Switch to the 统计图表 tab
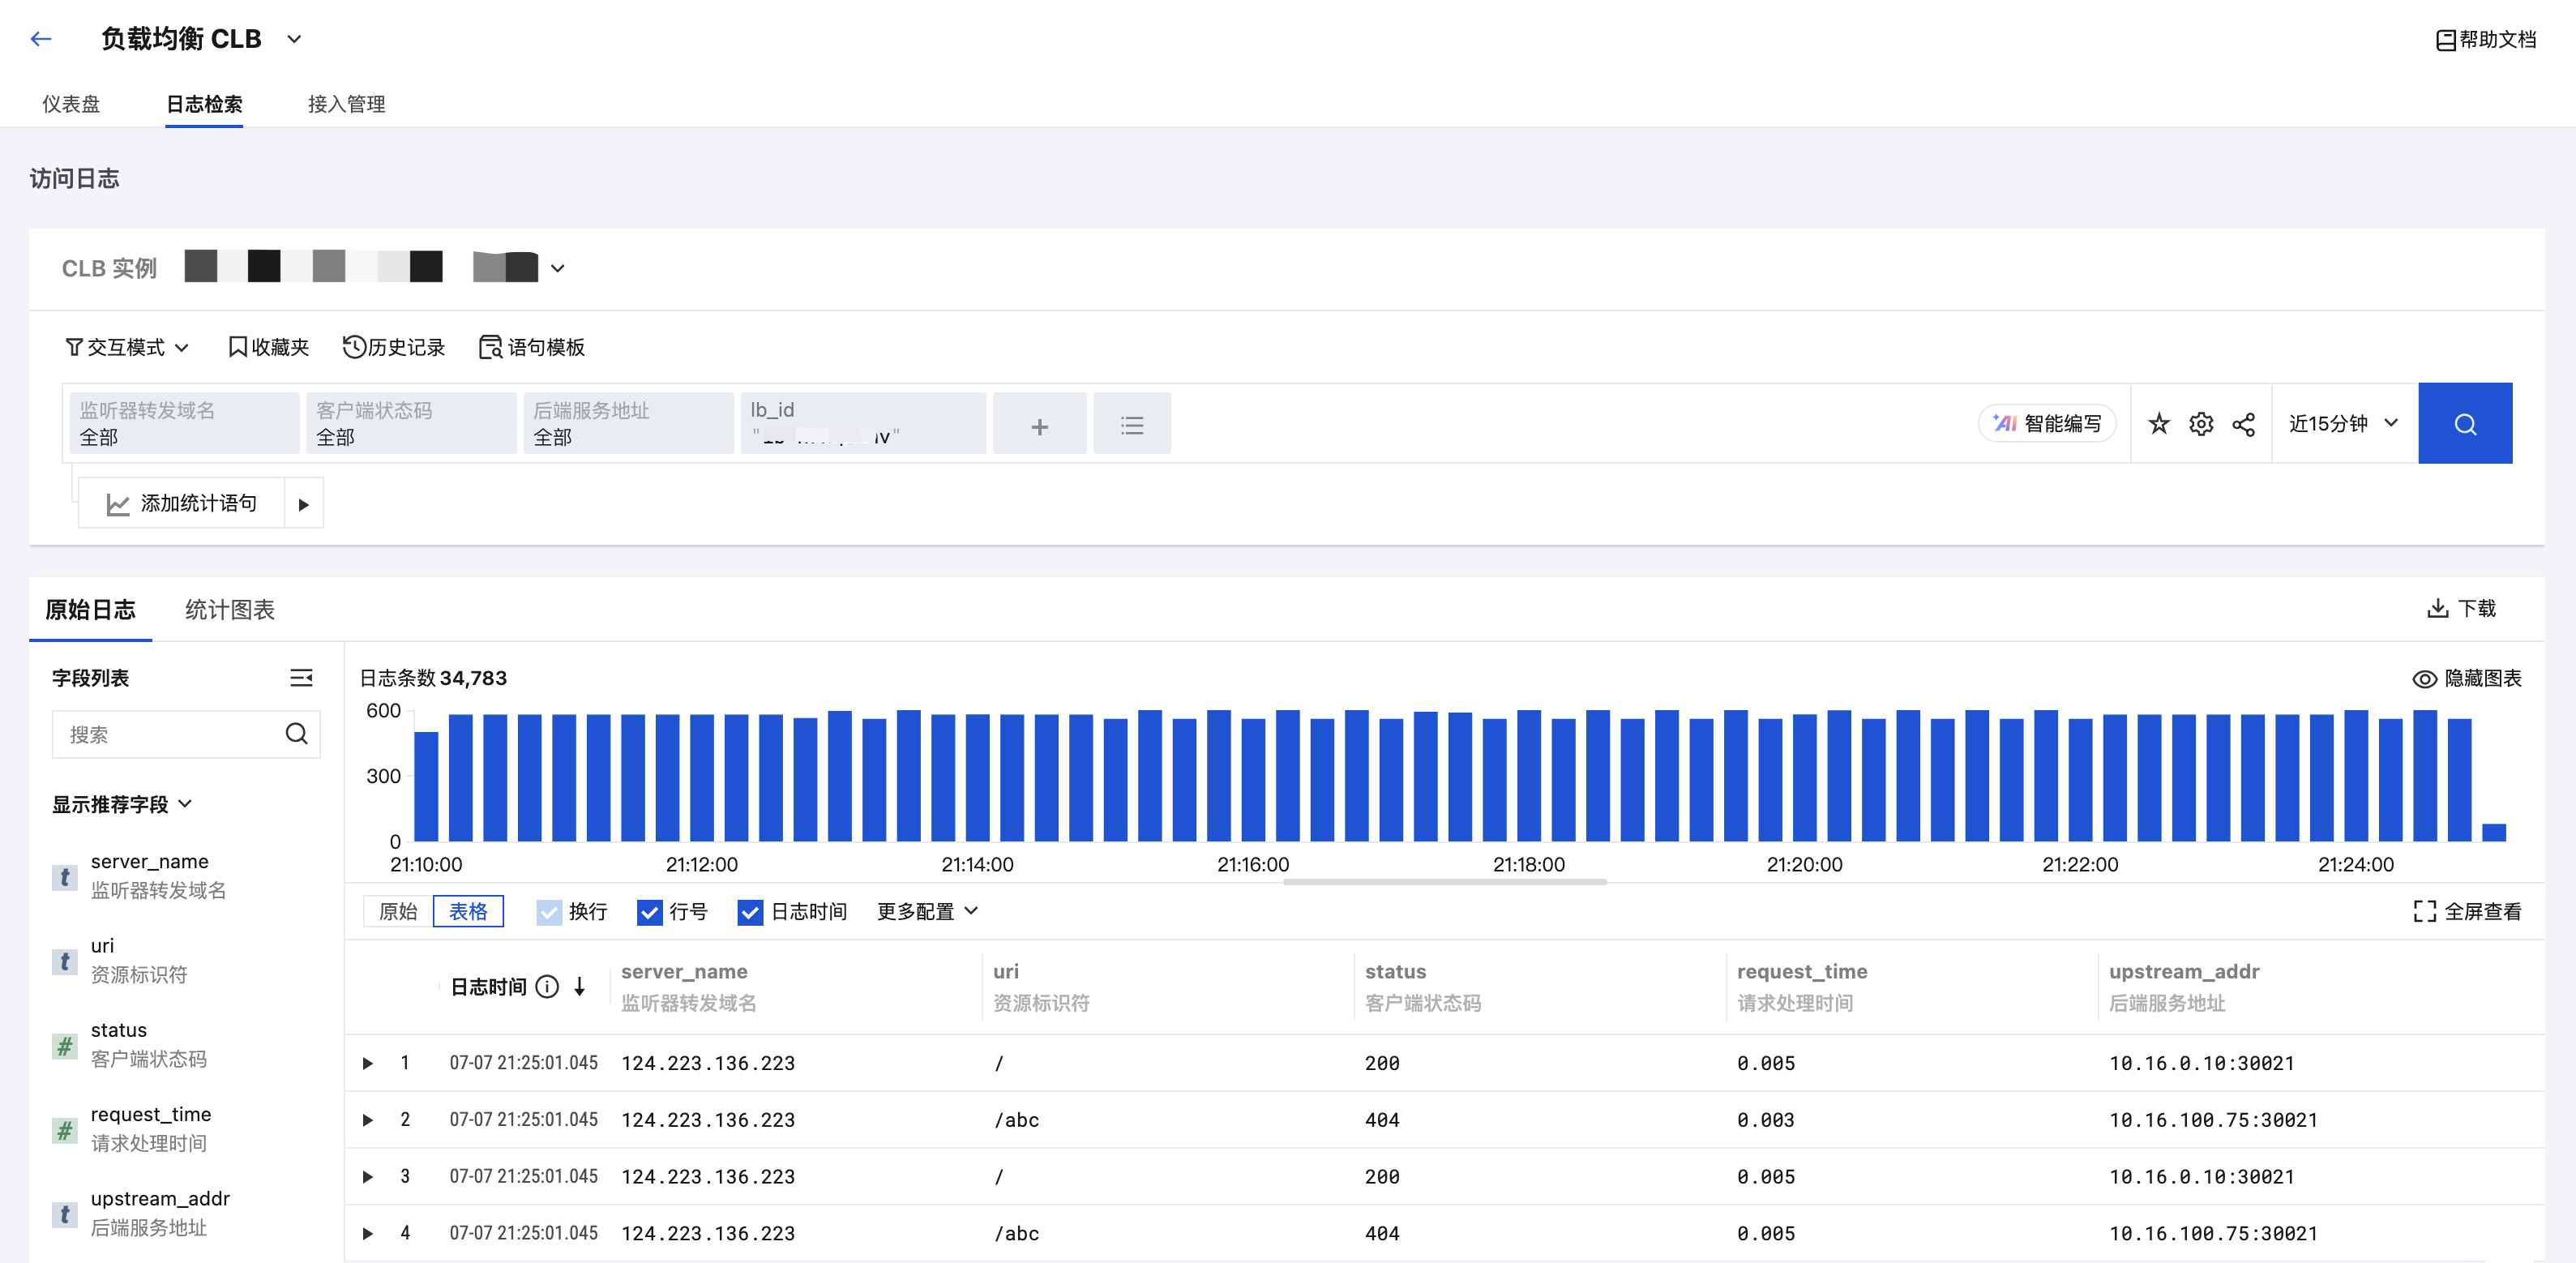Viewport: 2576px width, 1263px height. (x=229, y=610)
